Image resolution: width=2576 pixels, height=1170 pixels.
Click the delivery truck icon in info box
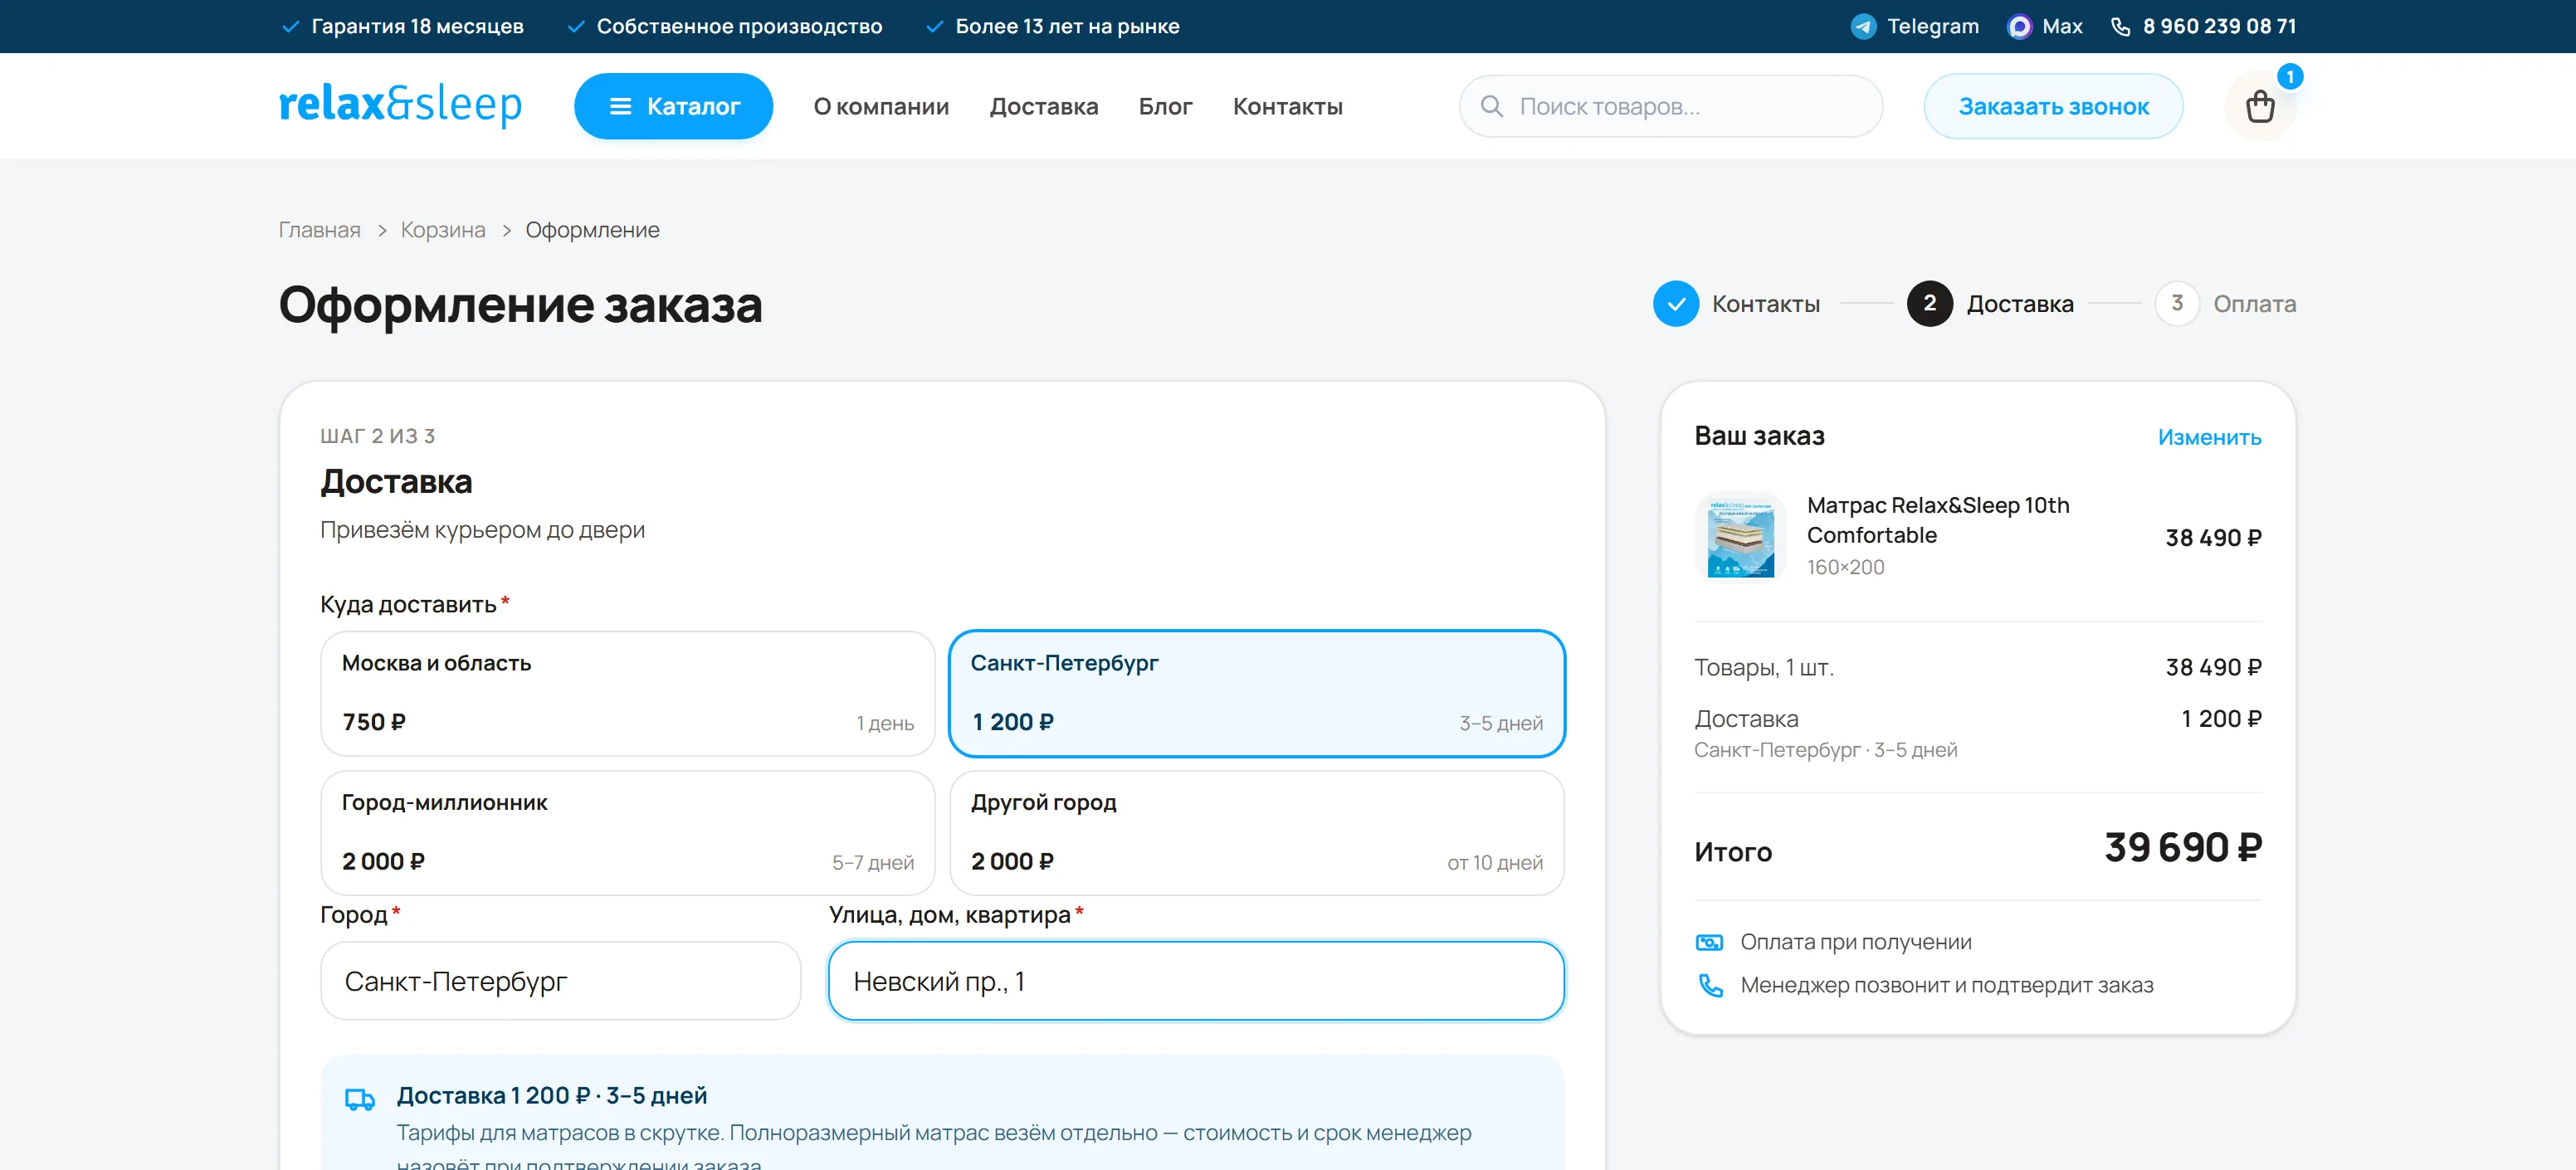pos(360,1099)
